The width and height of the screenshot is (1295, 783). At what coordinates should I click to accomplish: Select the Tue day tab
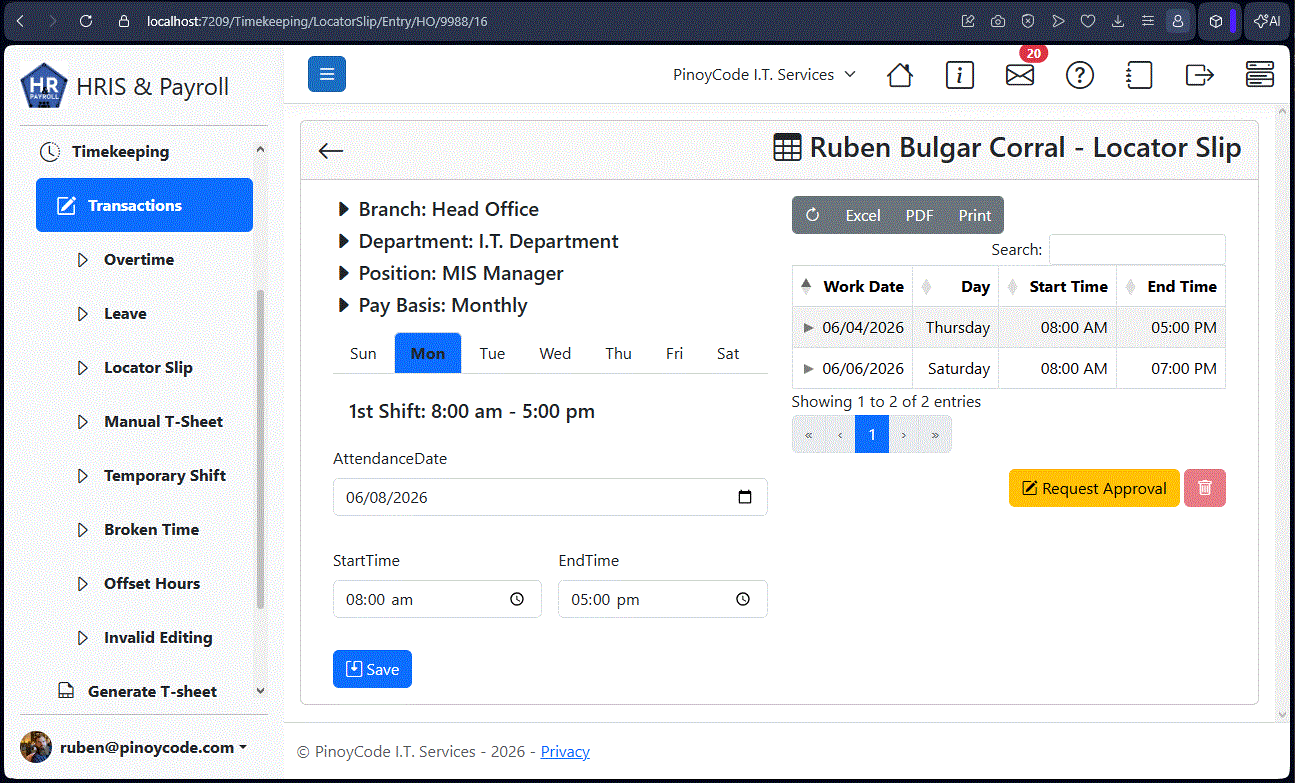pos(492,353)
